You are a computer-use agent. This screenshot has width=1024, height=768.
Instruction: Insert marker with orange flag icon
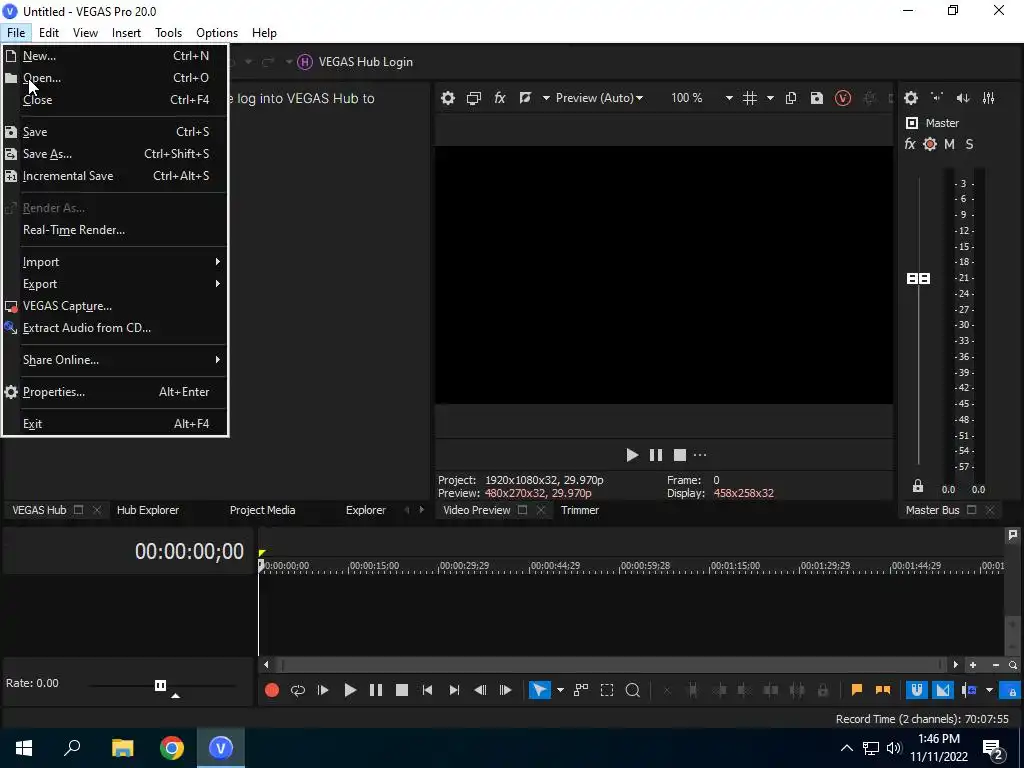pos(857,690)
